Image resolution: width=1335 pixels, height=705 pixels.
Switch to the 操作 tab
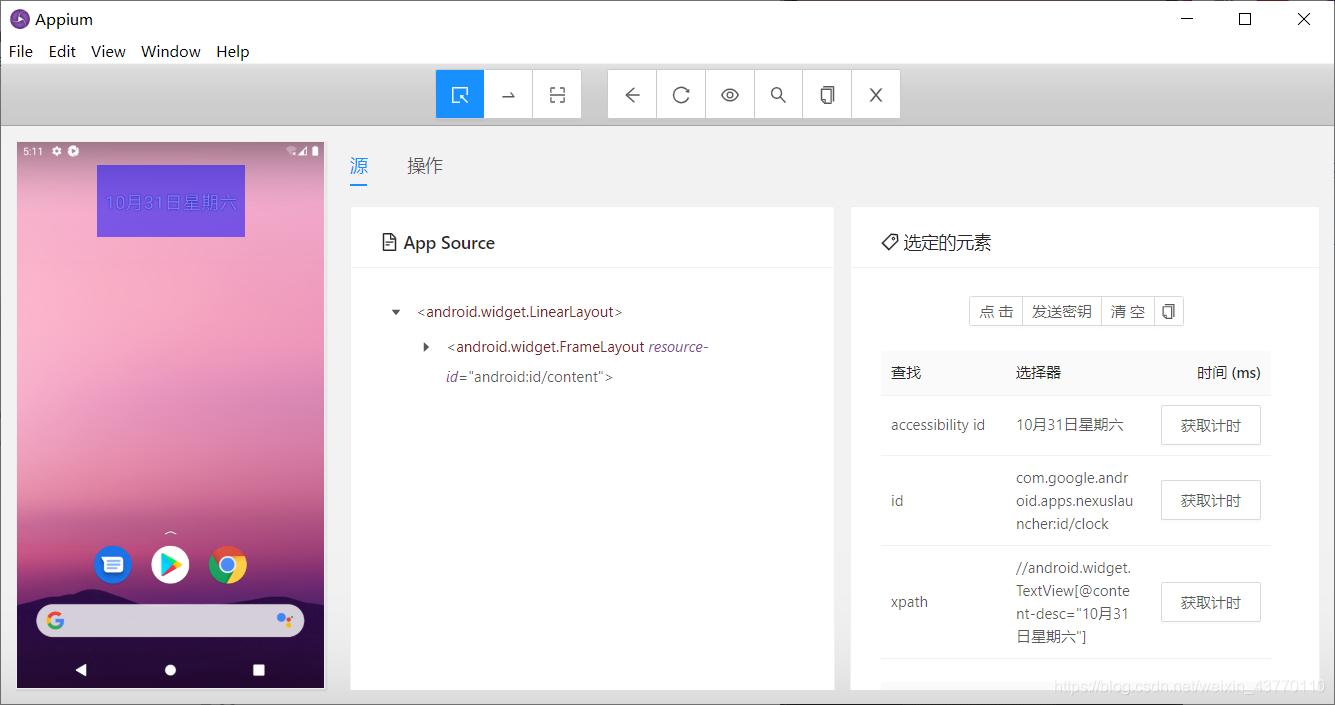[425, 166]
